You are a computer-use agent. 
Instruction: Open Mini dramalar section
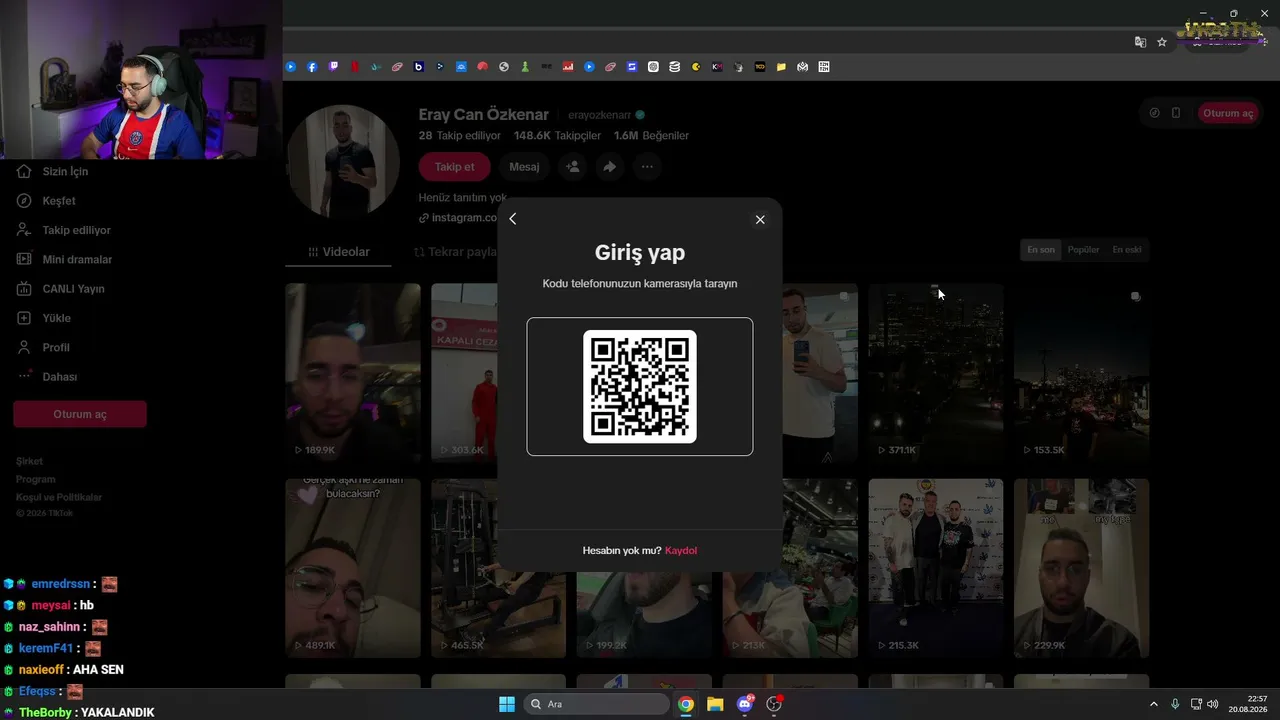point(76,260)
